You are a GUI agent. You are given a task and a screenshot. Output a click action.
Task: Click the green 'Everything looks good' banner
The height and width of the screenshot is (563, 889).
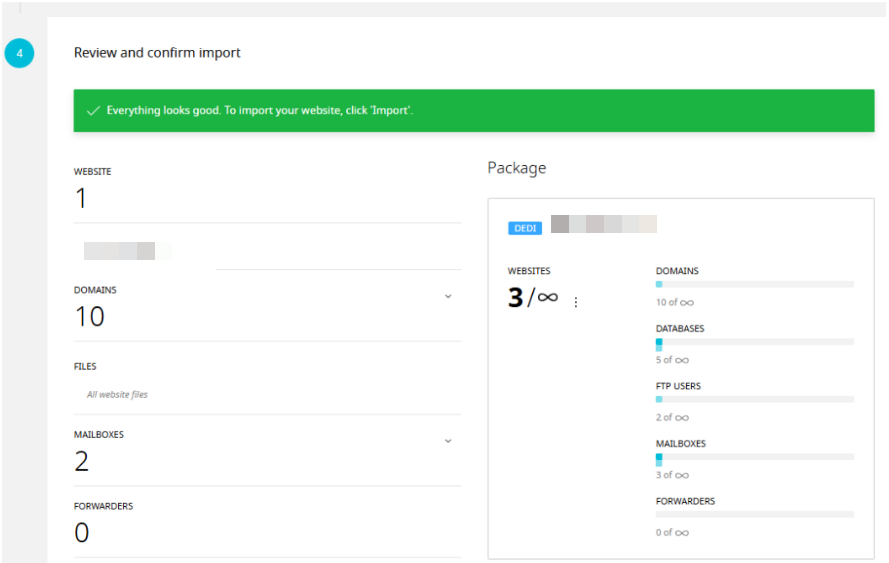point(474,111)
